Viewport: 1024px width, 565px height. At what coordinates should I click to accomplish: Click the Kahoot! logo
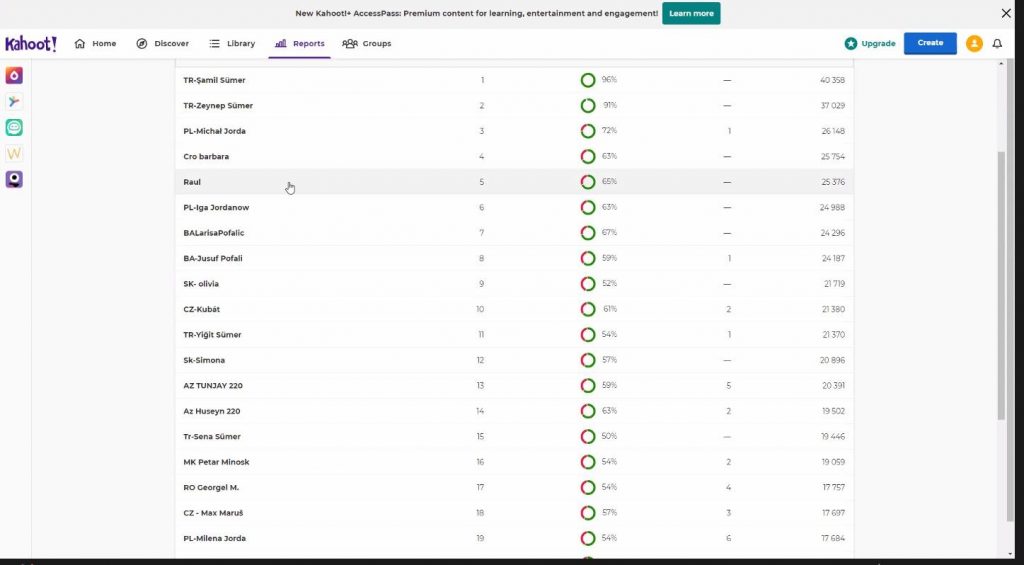pyautogui.click(x=31, y=44)
